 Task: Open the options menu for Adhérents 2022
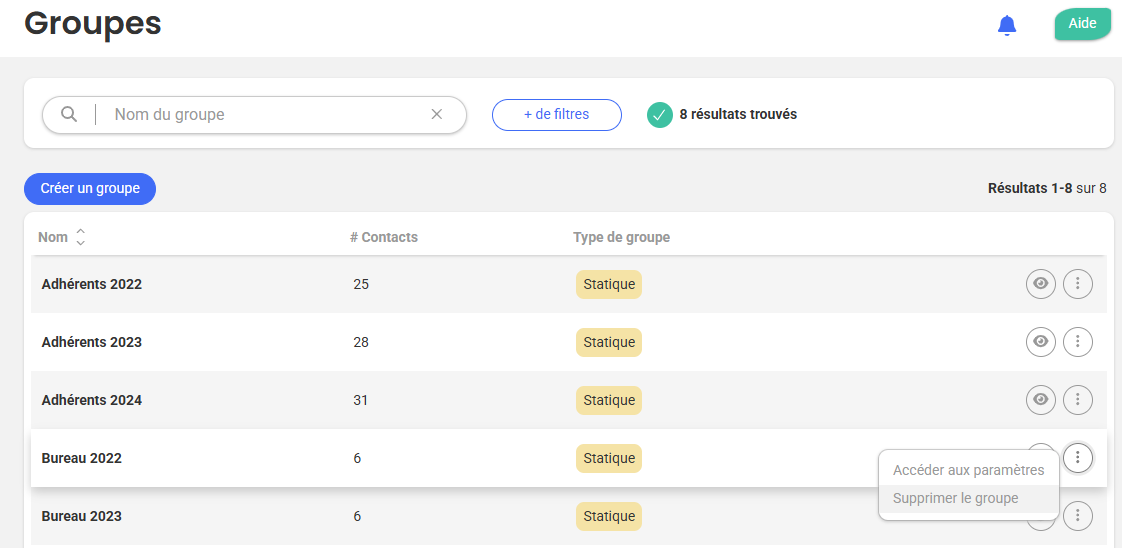(1077, 284)
